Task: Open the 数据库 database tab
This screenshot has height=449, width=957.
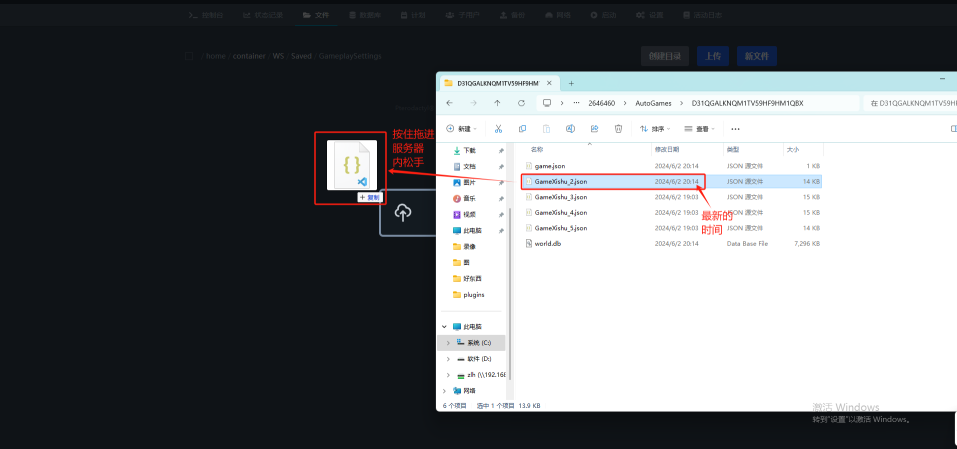Action: [x=365, y=15]
